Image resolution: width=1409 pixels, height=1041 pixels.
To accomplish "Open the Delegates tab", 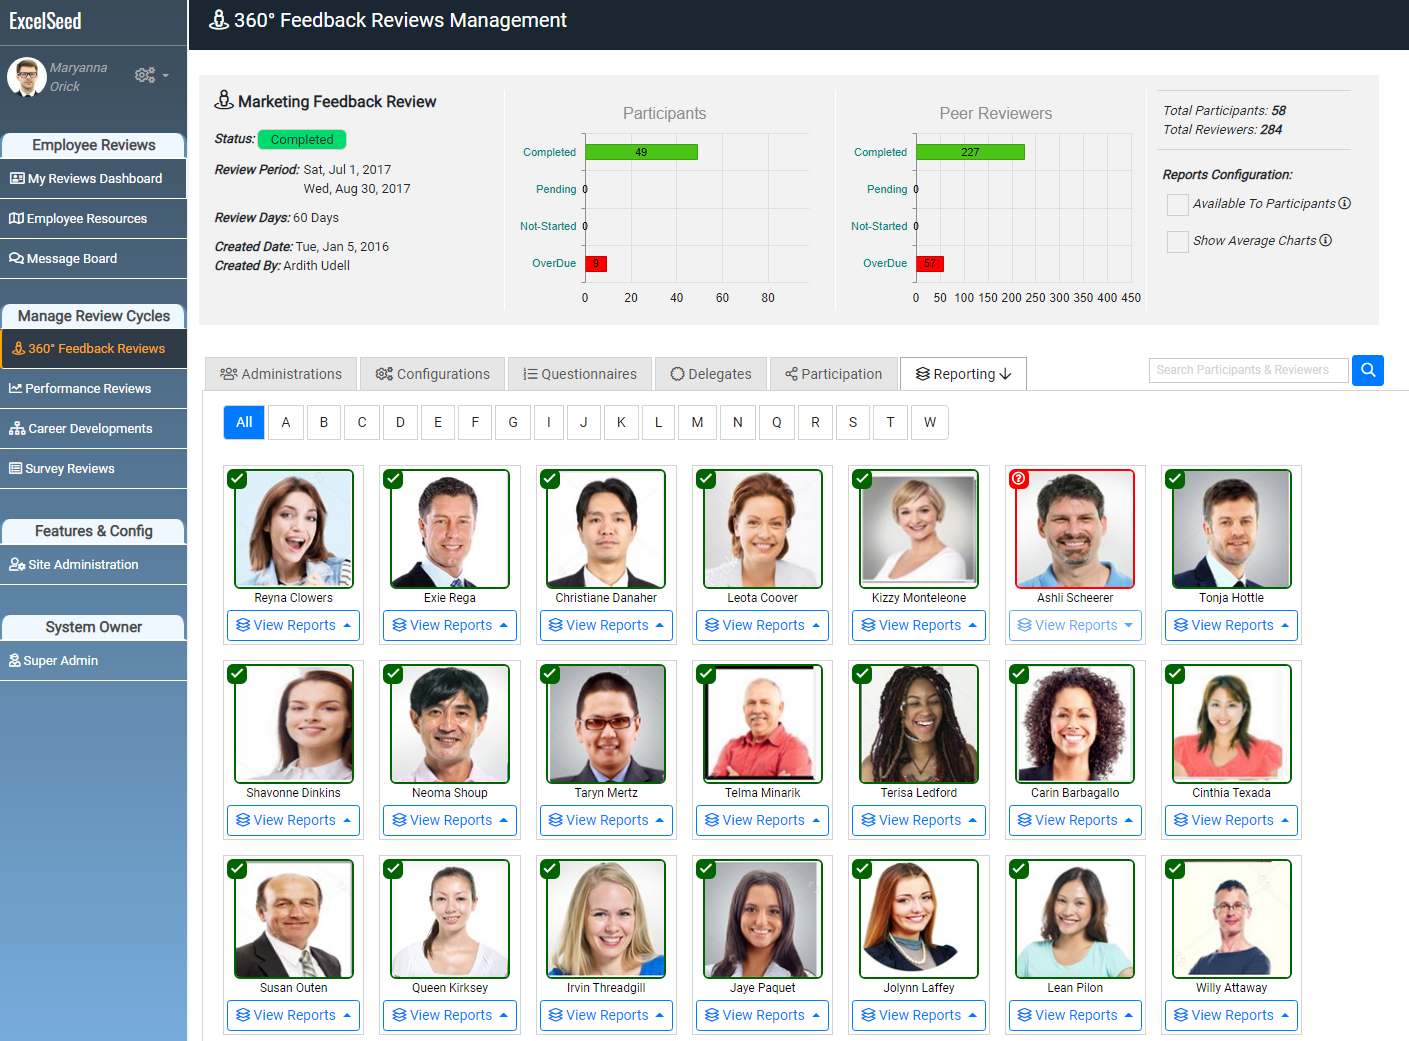I will 710,373.
